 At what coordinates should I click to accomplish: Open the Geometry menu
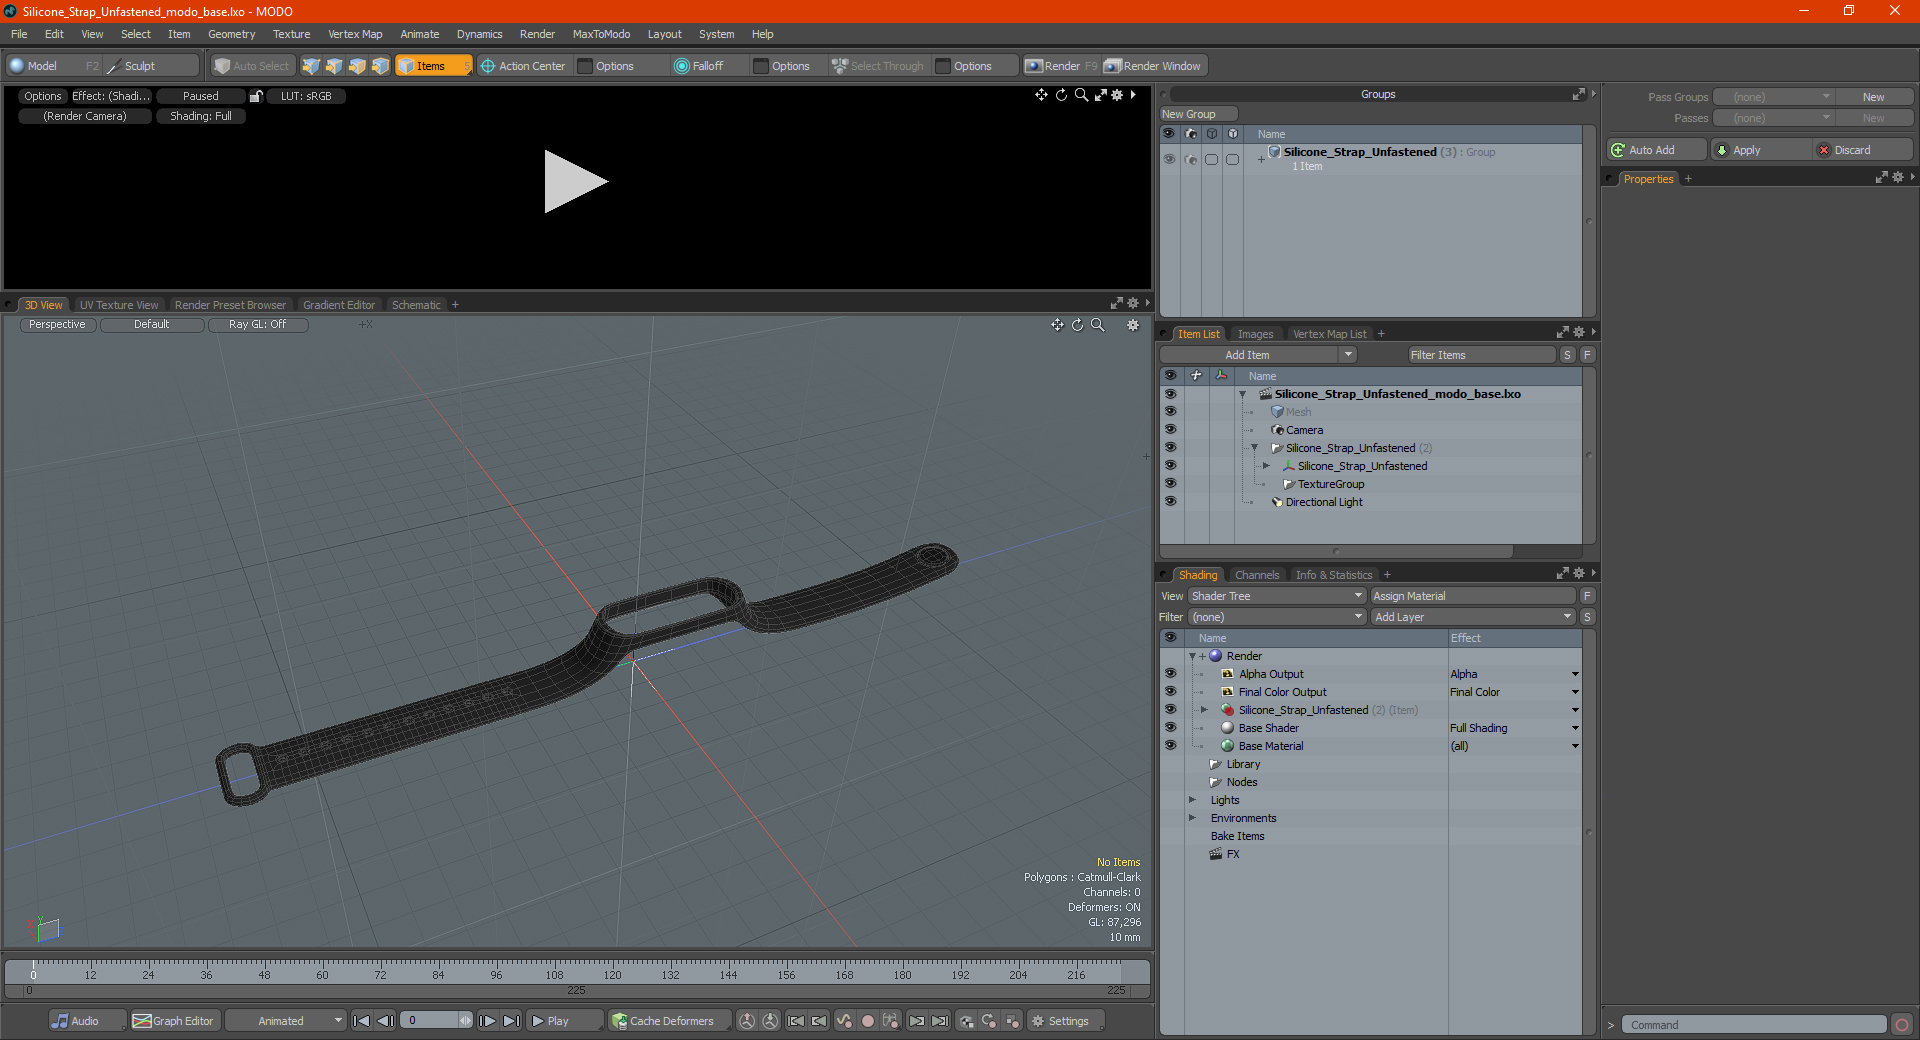tap(231, 34)
